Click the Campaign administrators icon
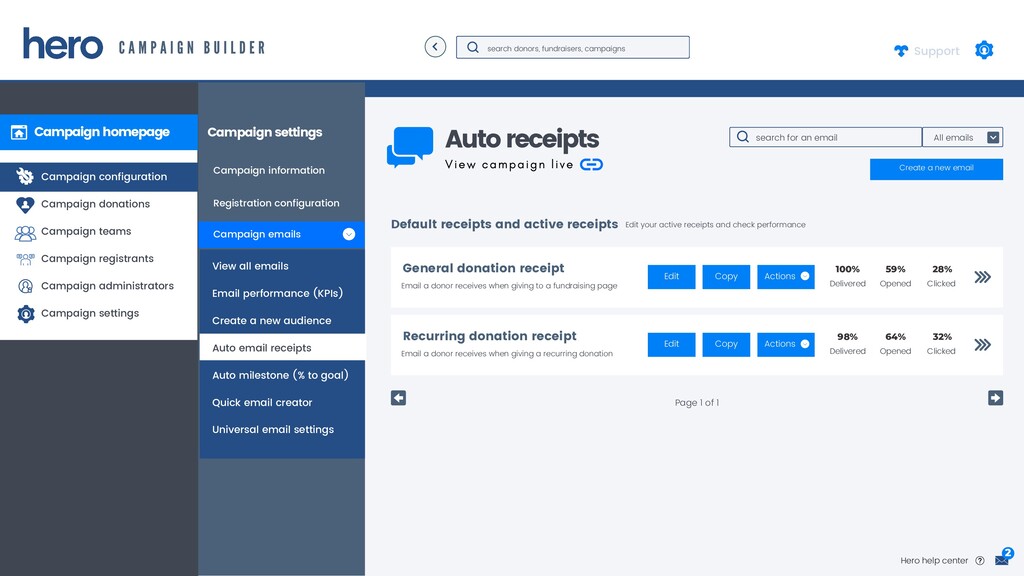The width and height of the screenshot is (1024, 576). coord(25,286)
